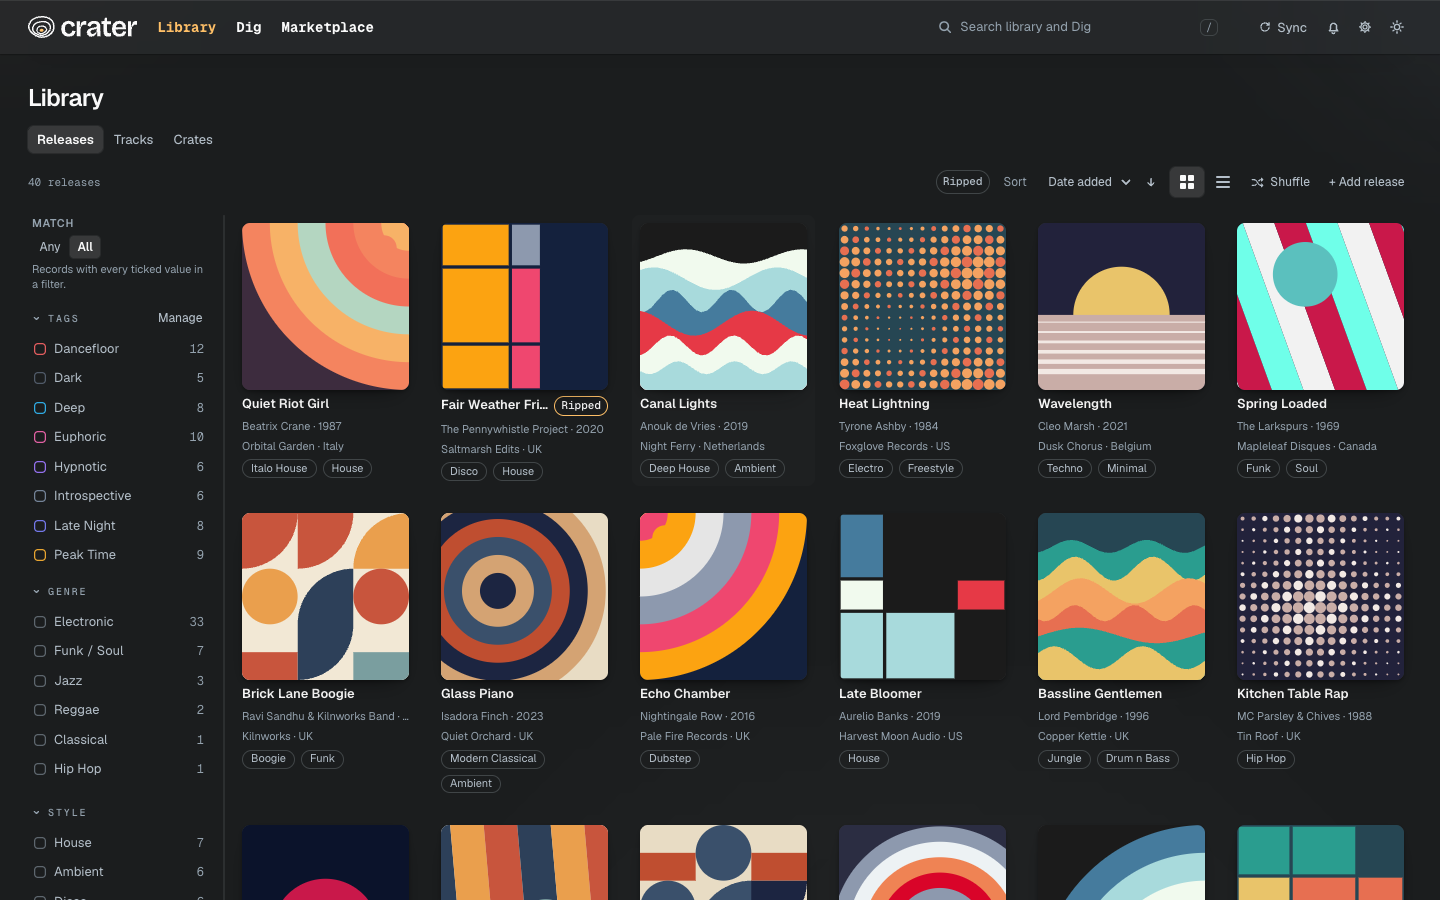
Task: Open the Date added sort dropdown
Action: (x=1089, y=182)
